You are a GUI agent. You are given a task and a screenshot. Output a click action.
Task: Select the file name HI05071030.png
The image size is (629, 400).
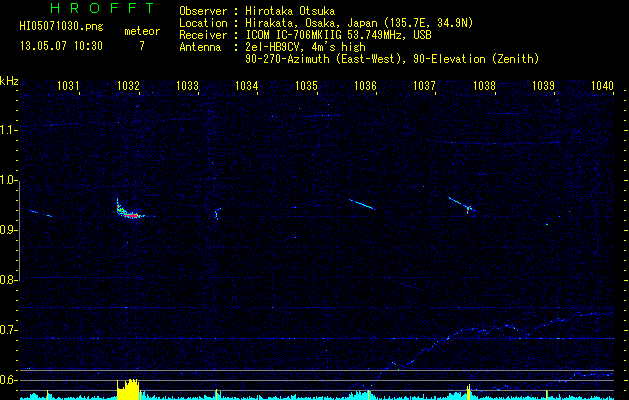[x=61, y=27]
